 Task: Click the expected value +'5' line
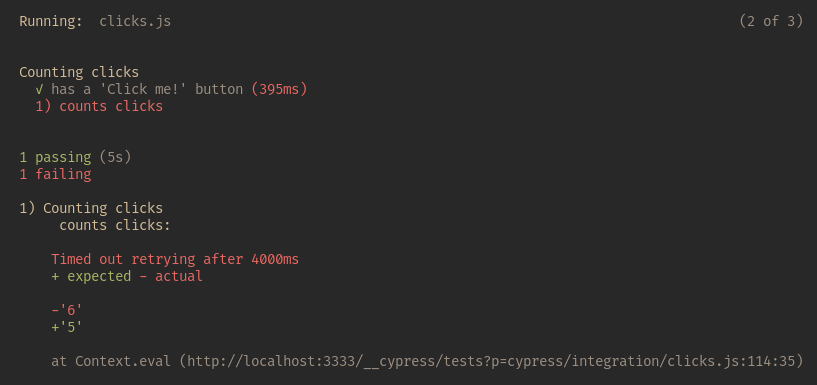(x=67, y=327)
